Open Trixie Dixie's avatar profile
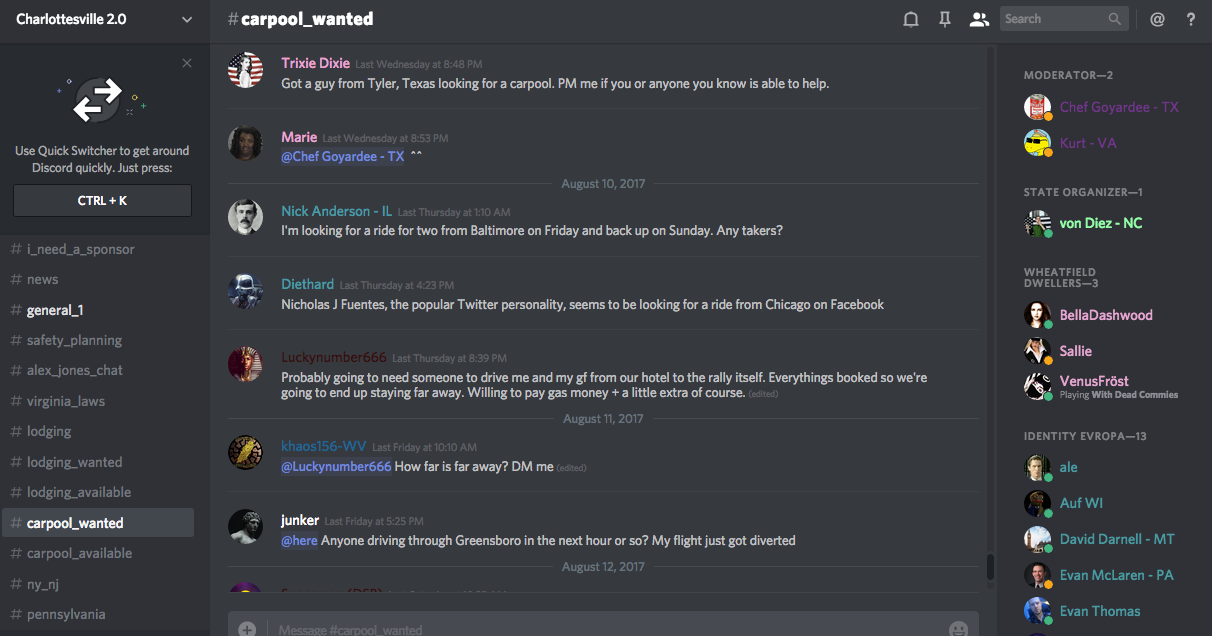Screen dimensions: 1212x636 [245, 70]
